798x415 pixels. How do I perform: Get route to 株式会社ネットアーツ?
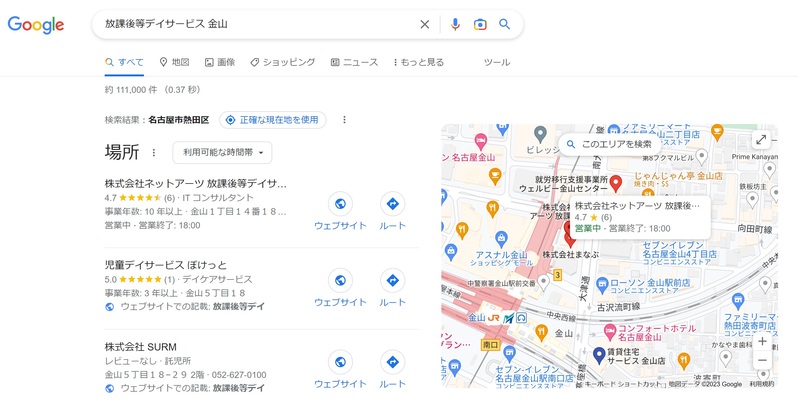[392, 211]
